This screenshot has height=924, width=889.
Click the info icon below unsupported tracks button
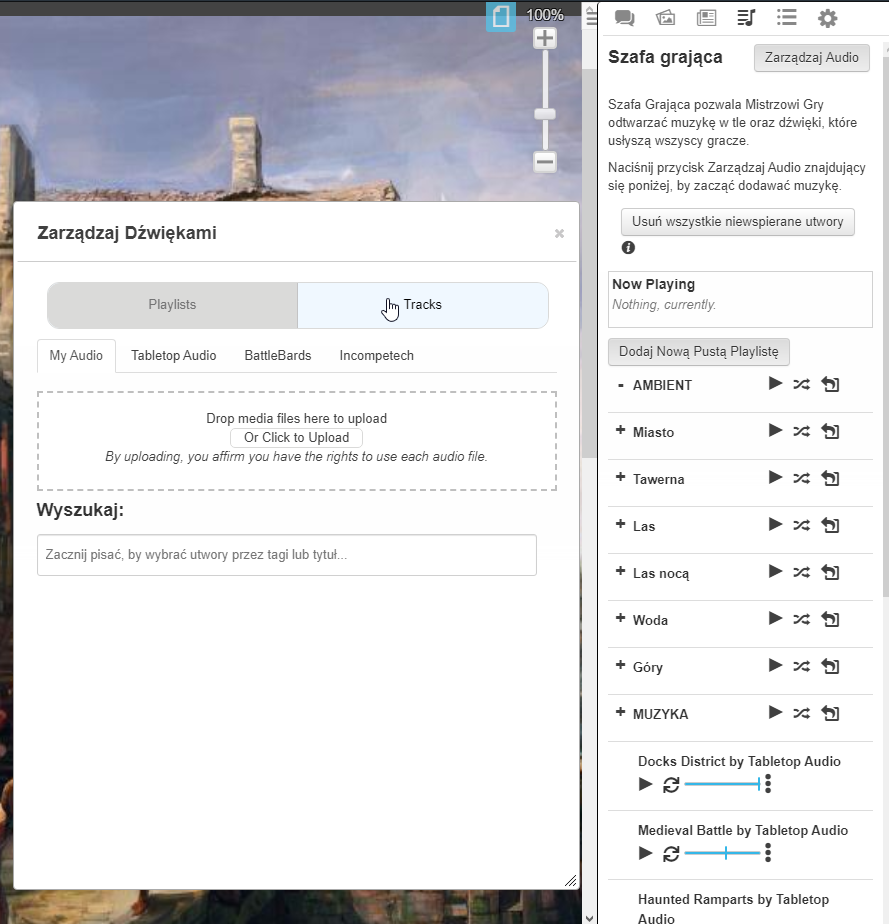628,248
